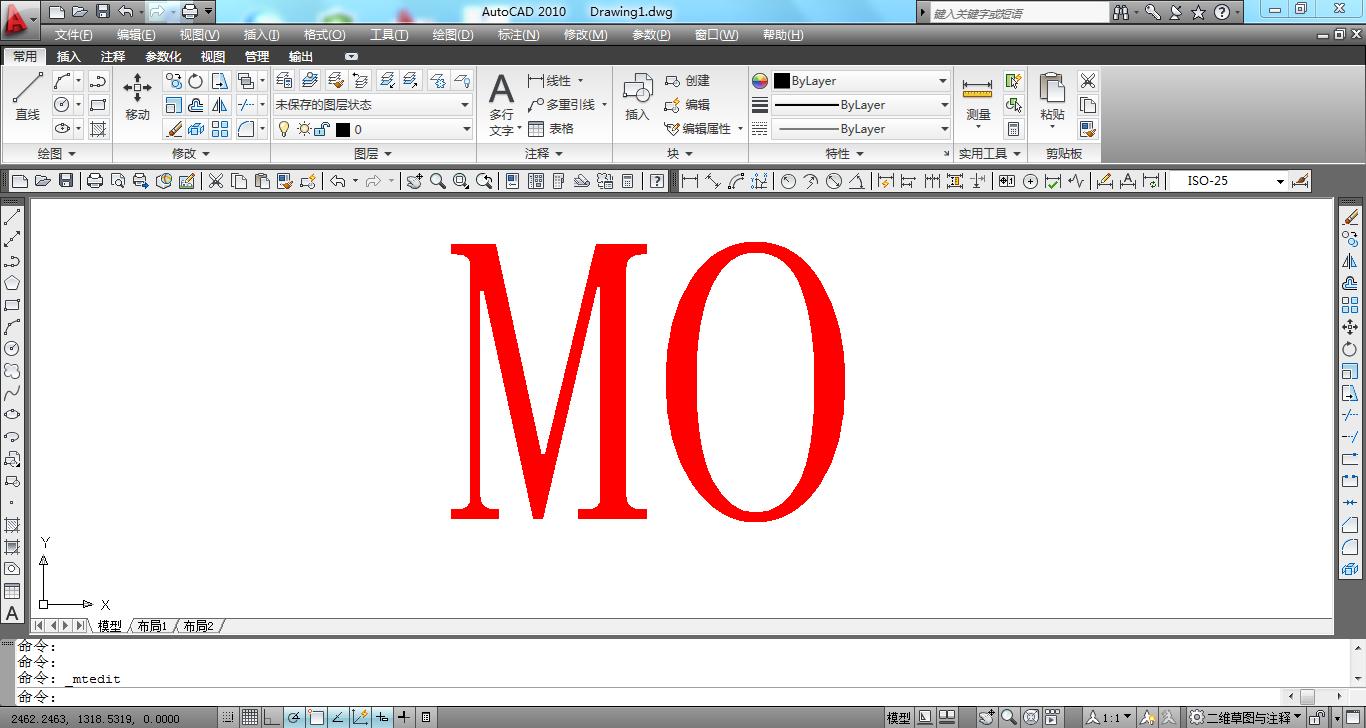Click the Cut icon in standard toolbar

point(215,181)
